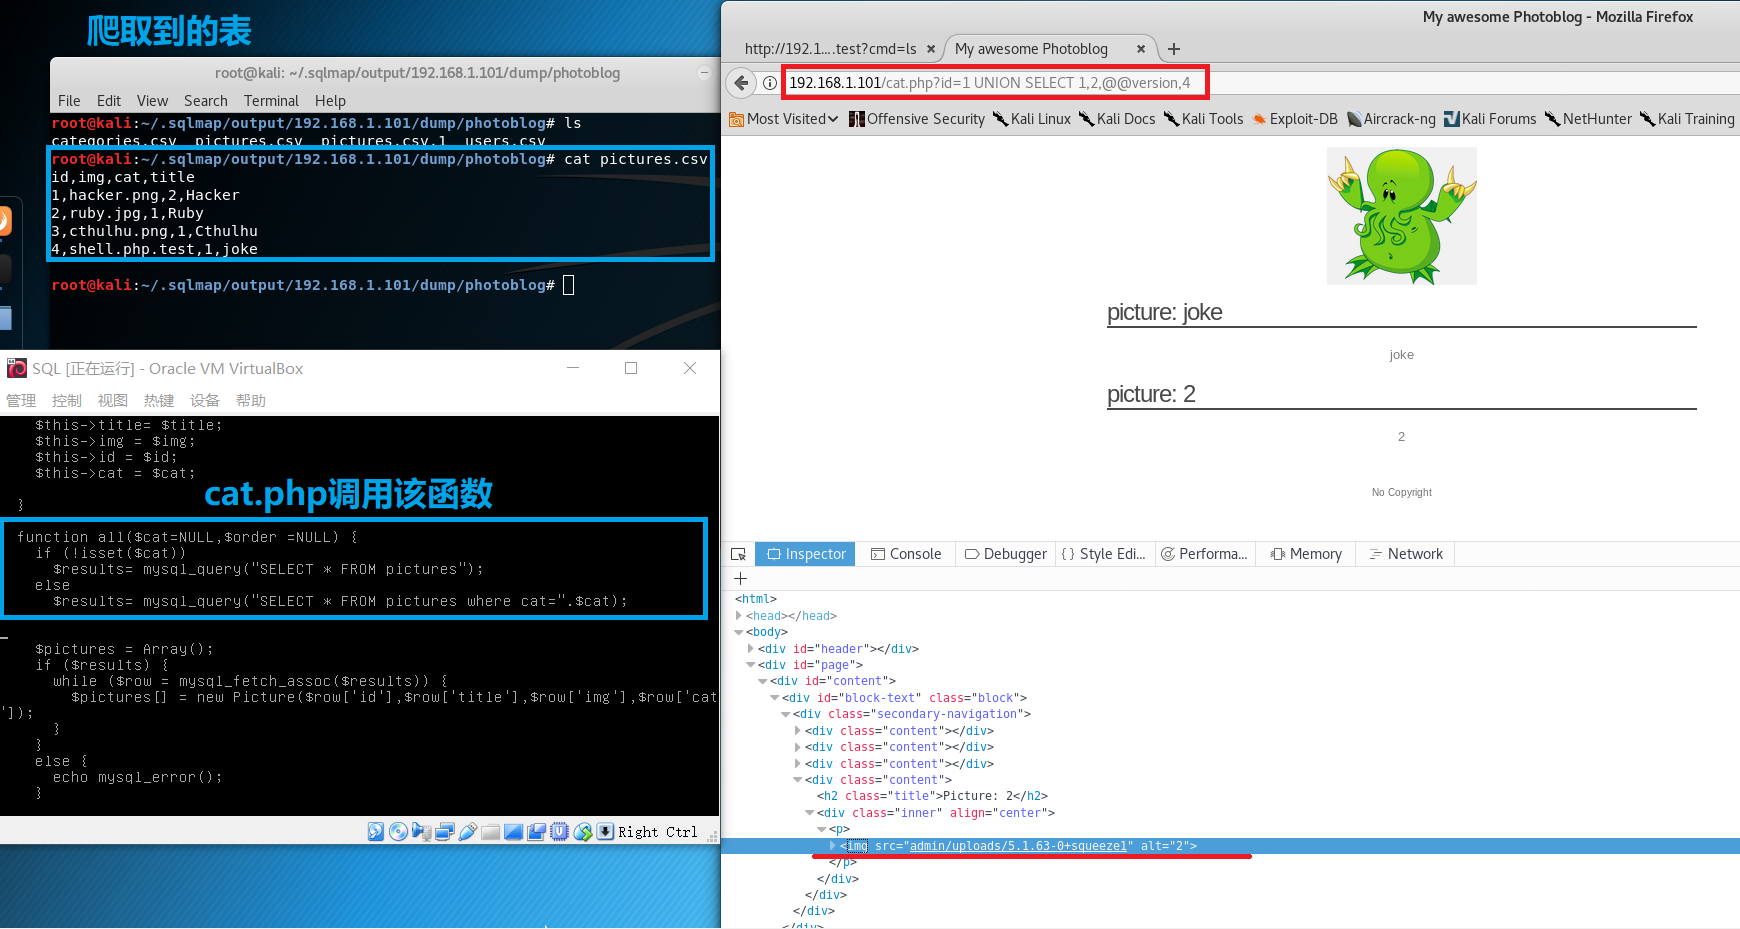Open the Terminal menu in the Kali terminal
Image resolution: width=1740 pixels, height=929 pixels.
point(271,101)
